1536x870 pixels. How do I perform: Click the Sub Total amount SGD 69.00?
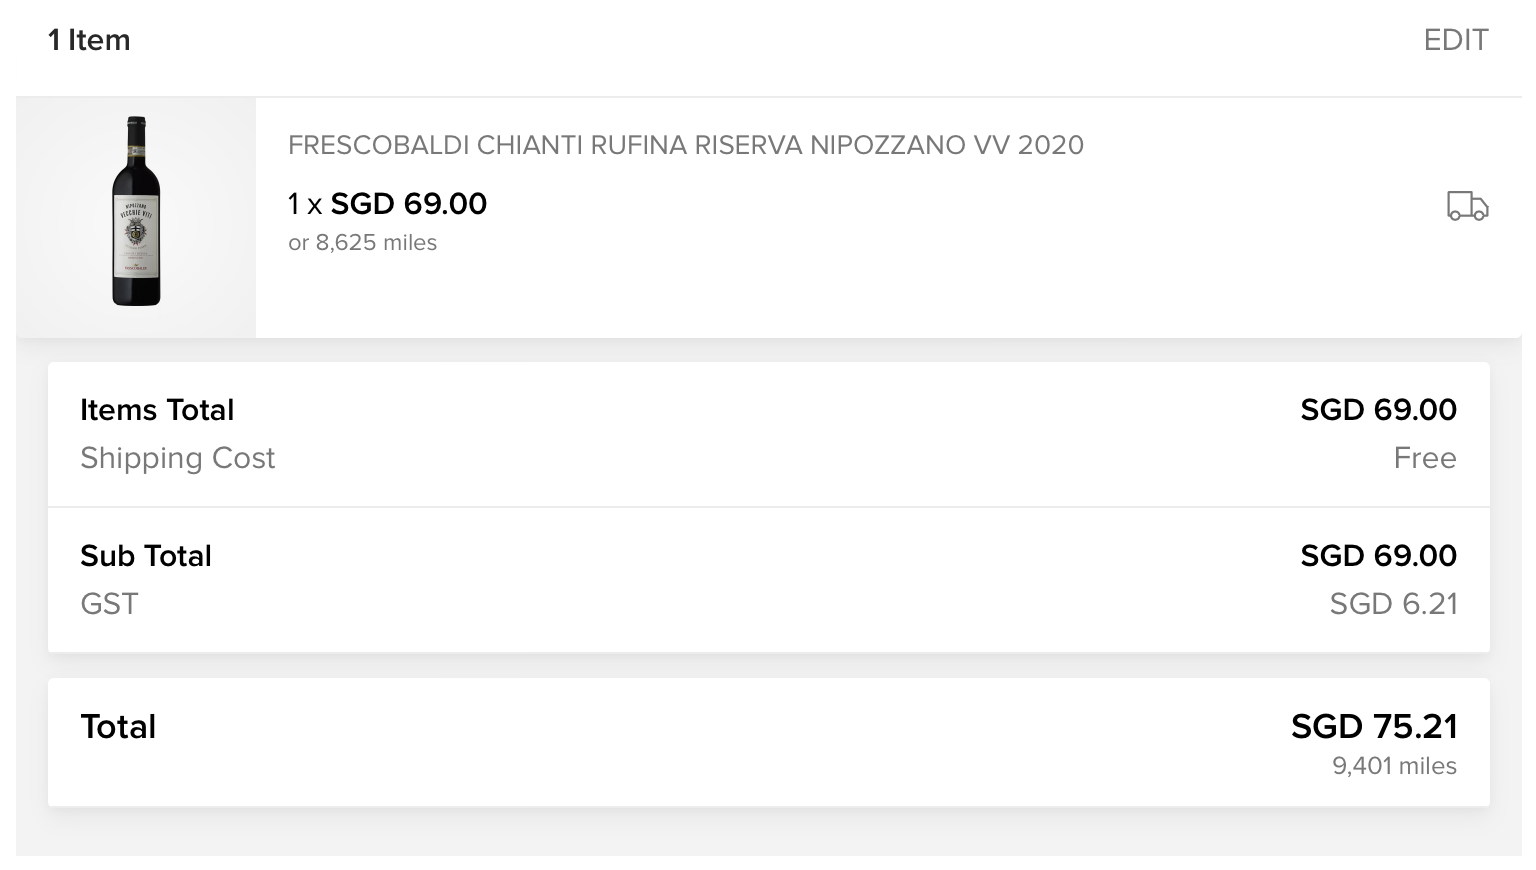point(1378,556)
